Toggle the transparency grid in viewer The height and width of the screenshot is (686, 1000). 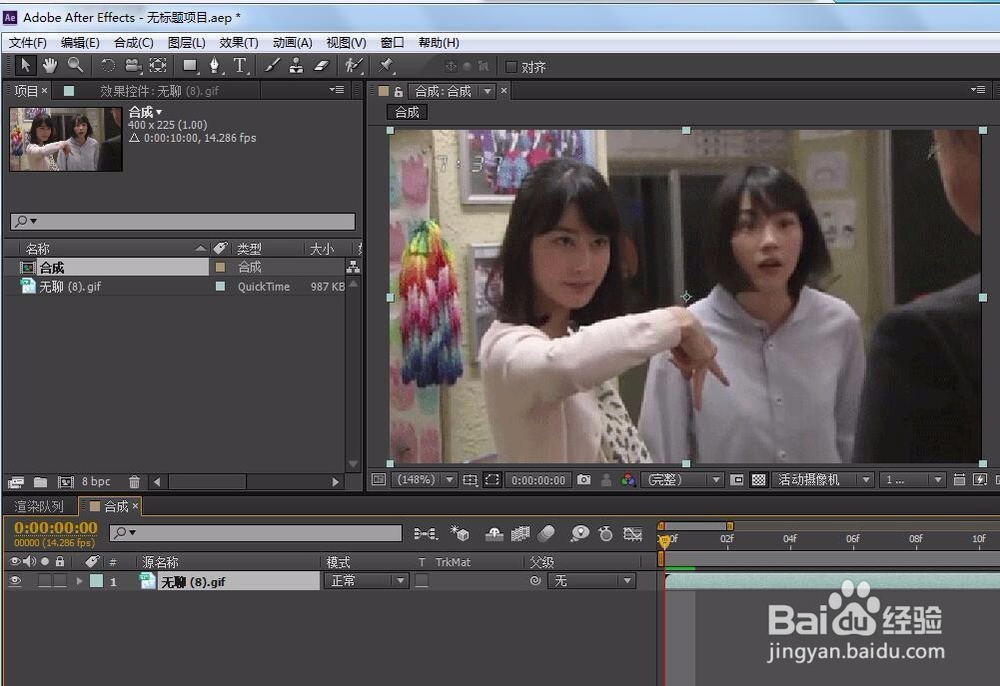pyautogui.click(x=758, y=479)
